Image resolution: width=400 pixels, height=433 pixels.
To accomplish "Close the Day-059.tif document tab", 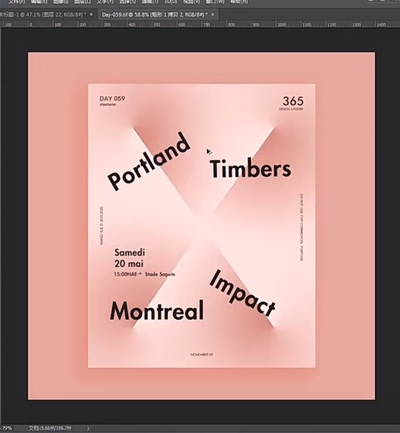I will tap(213, 14).
